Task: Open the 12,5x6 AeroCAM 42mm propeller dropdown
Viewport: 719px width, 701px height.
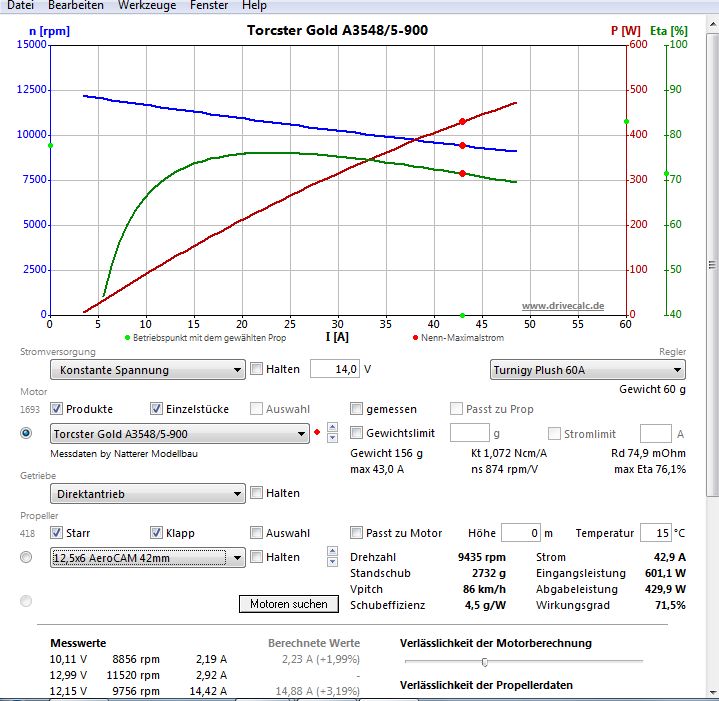Action: [x=148, y=557]
